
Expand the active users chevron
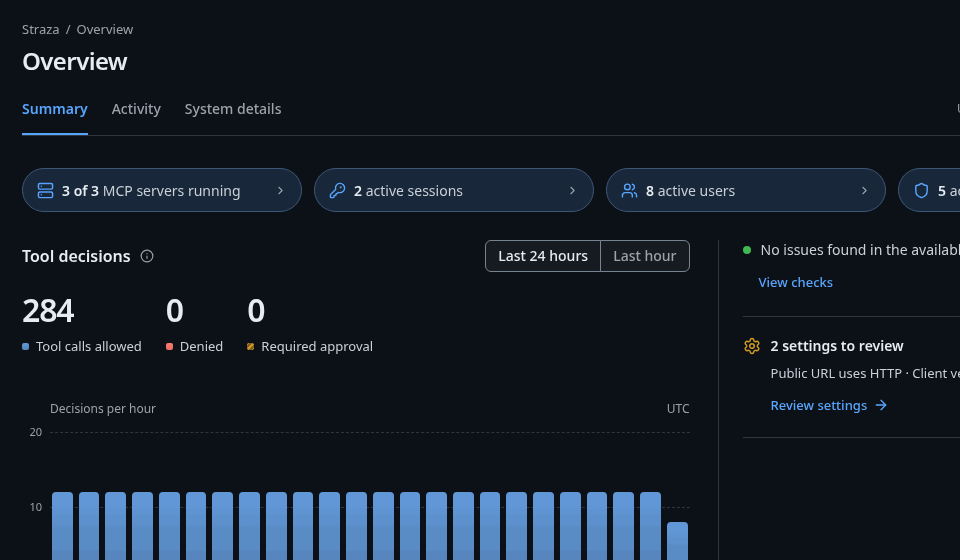click(864, 190)
